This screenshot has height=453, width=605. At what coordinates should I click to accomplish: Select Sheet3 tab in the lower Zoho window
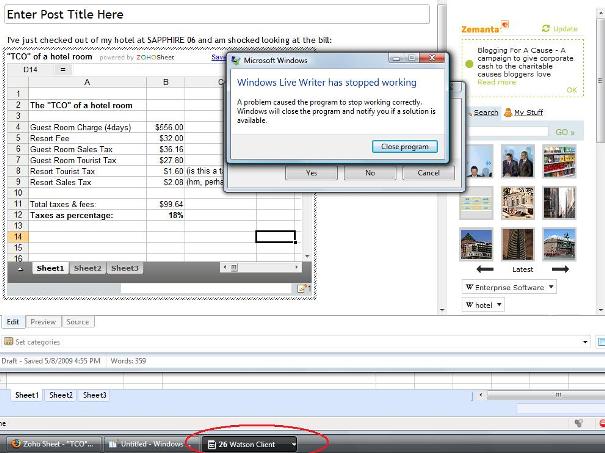pos(94,395)
